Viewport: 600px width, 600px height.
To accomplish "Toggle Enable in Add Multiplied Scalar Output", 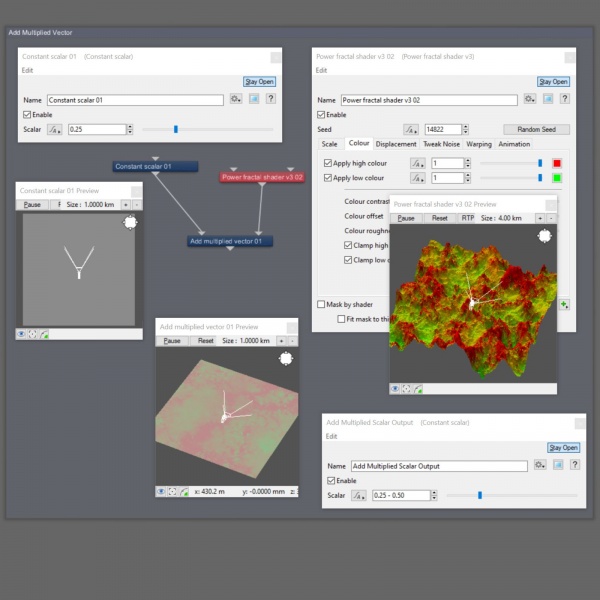I will coord(331,481).
